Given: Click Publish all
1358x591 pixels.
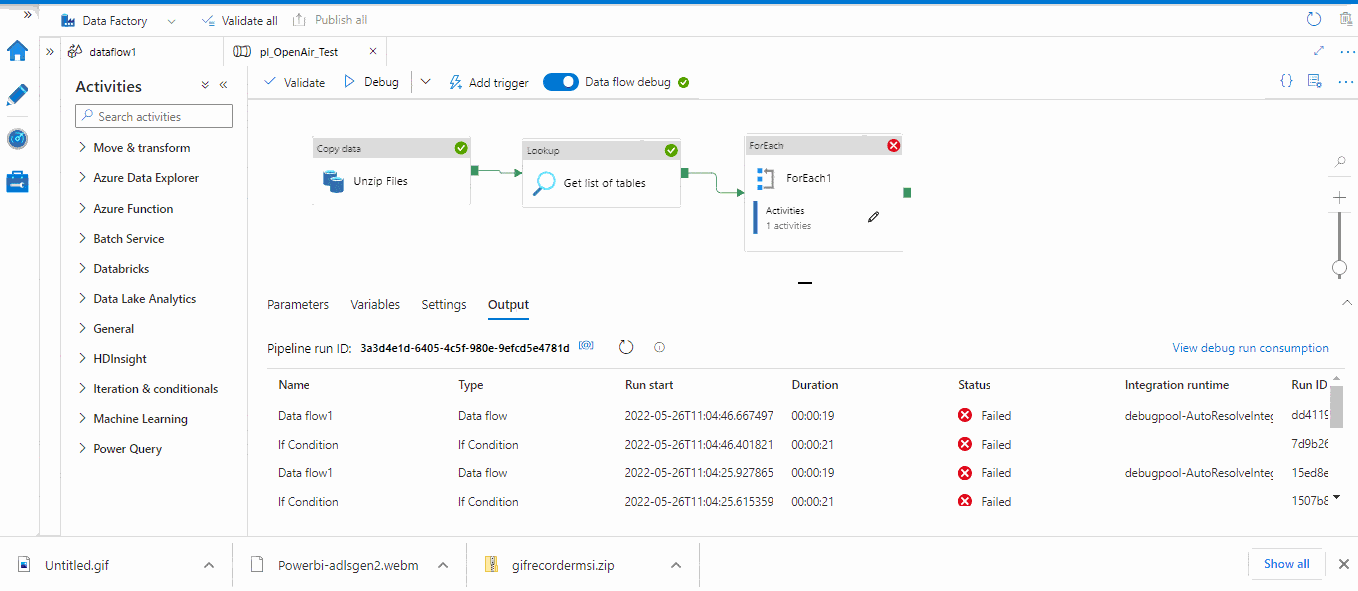Looking at the screenshot, I should (x=330, y=20).
